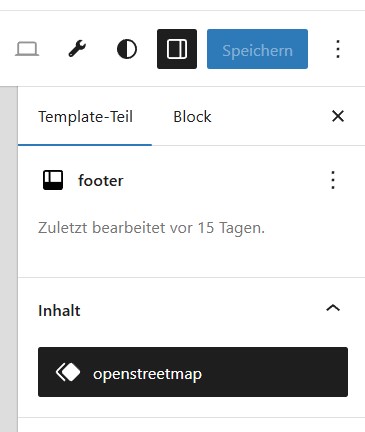Open footer template part actions menu
This screenshot has height=432, width=365.
pos(333,180)
